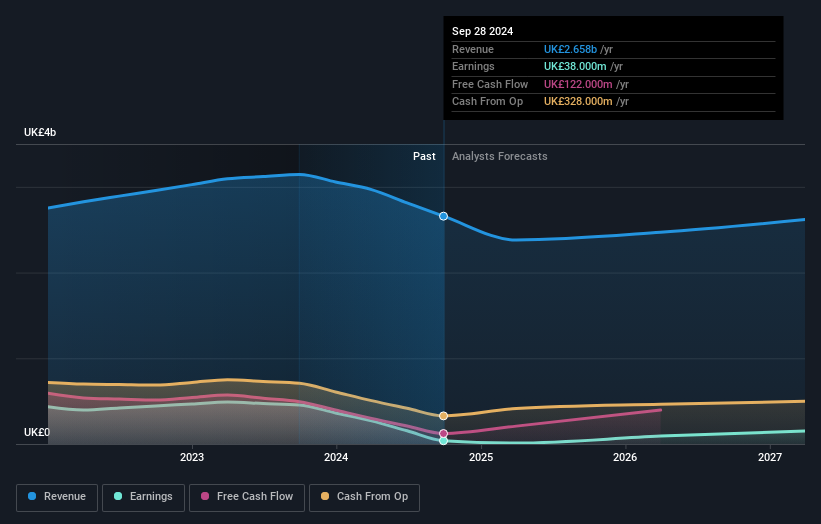The image size is (821, 524).
Task: Click the UK£122.000m free cash flow value
Action: (x=578, y=84)
